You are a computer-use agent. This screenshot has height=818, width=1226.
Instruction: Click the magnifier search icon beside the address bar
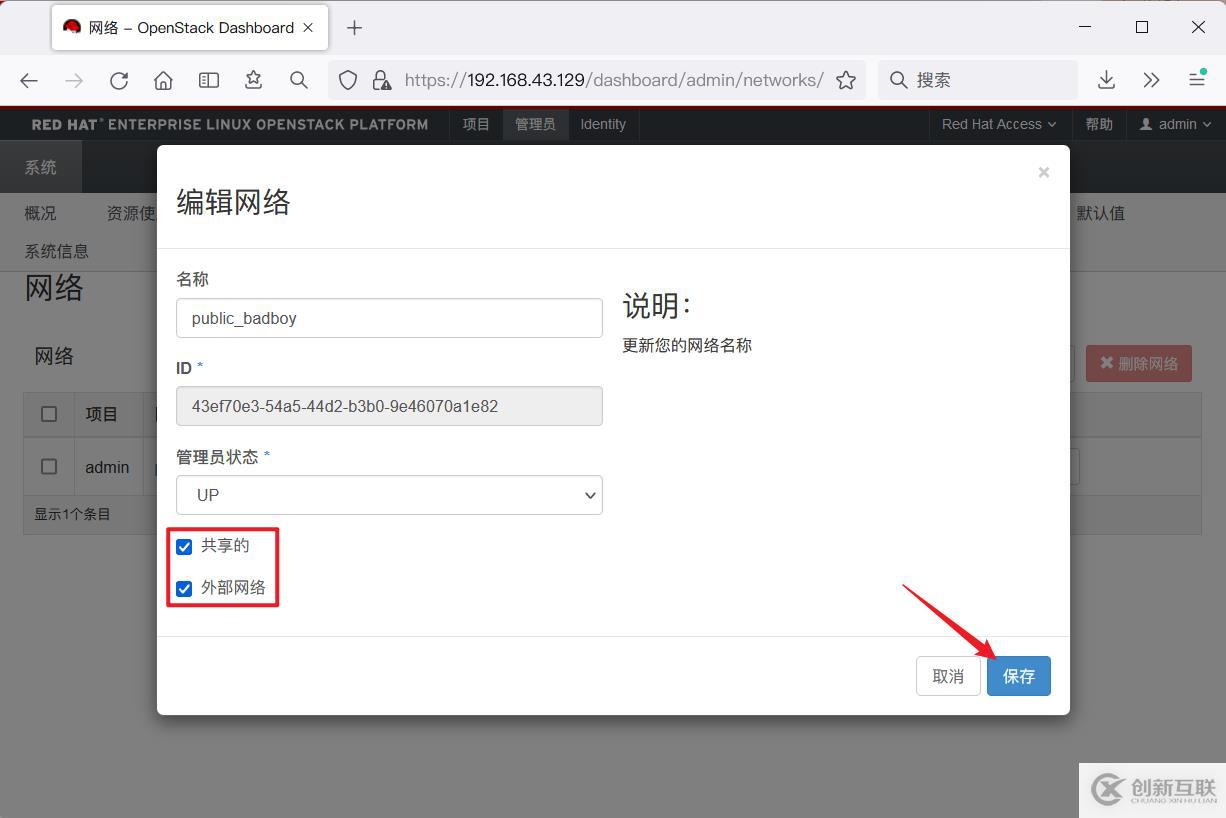point(298,80)
